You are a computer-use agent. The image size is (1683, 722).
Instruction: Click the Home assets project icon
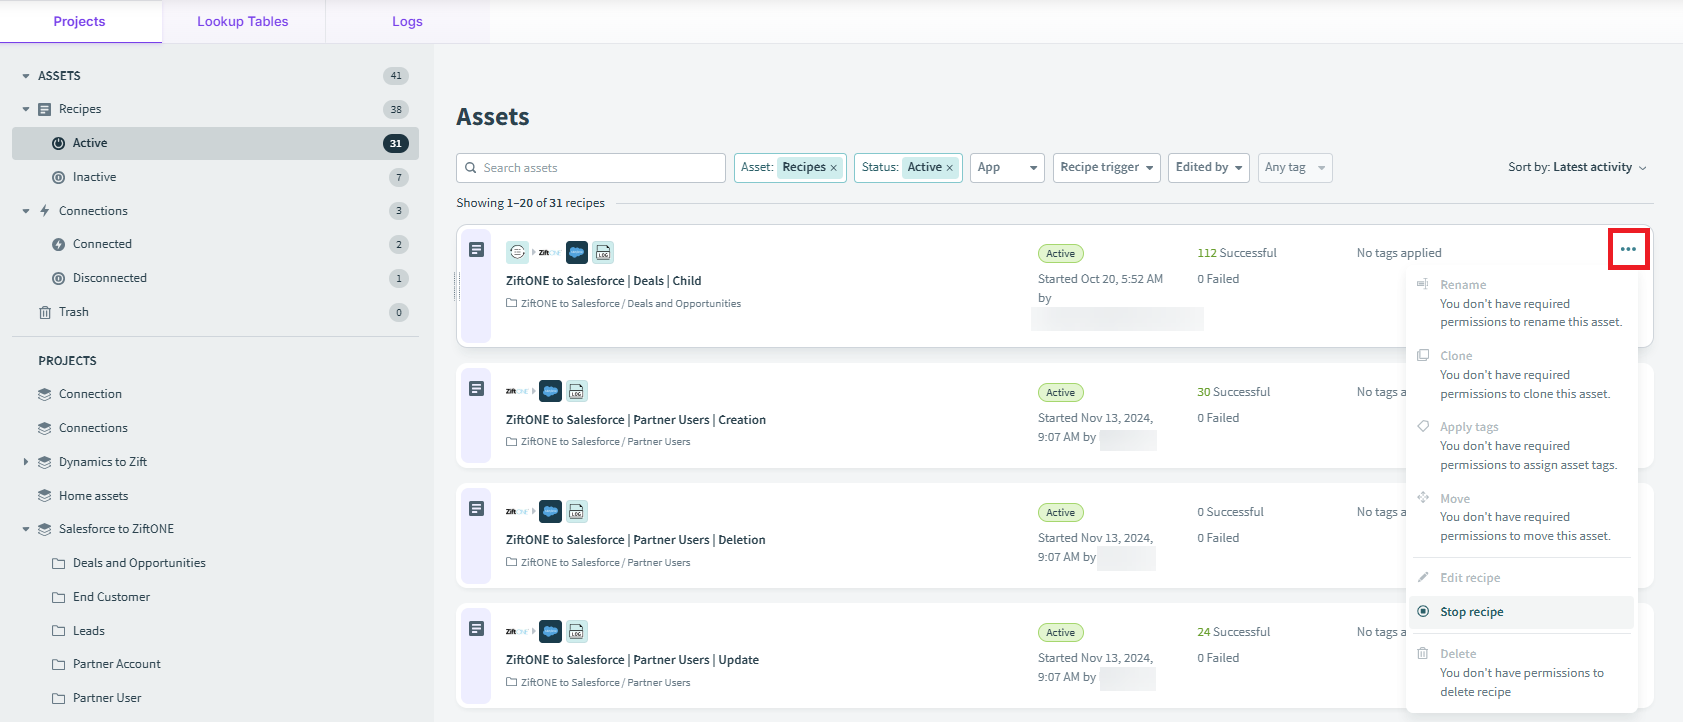[45, 496]
